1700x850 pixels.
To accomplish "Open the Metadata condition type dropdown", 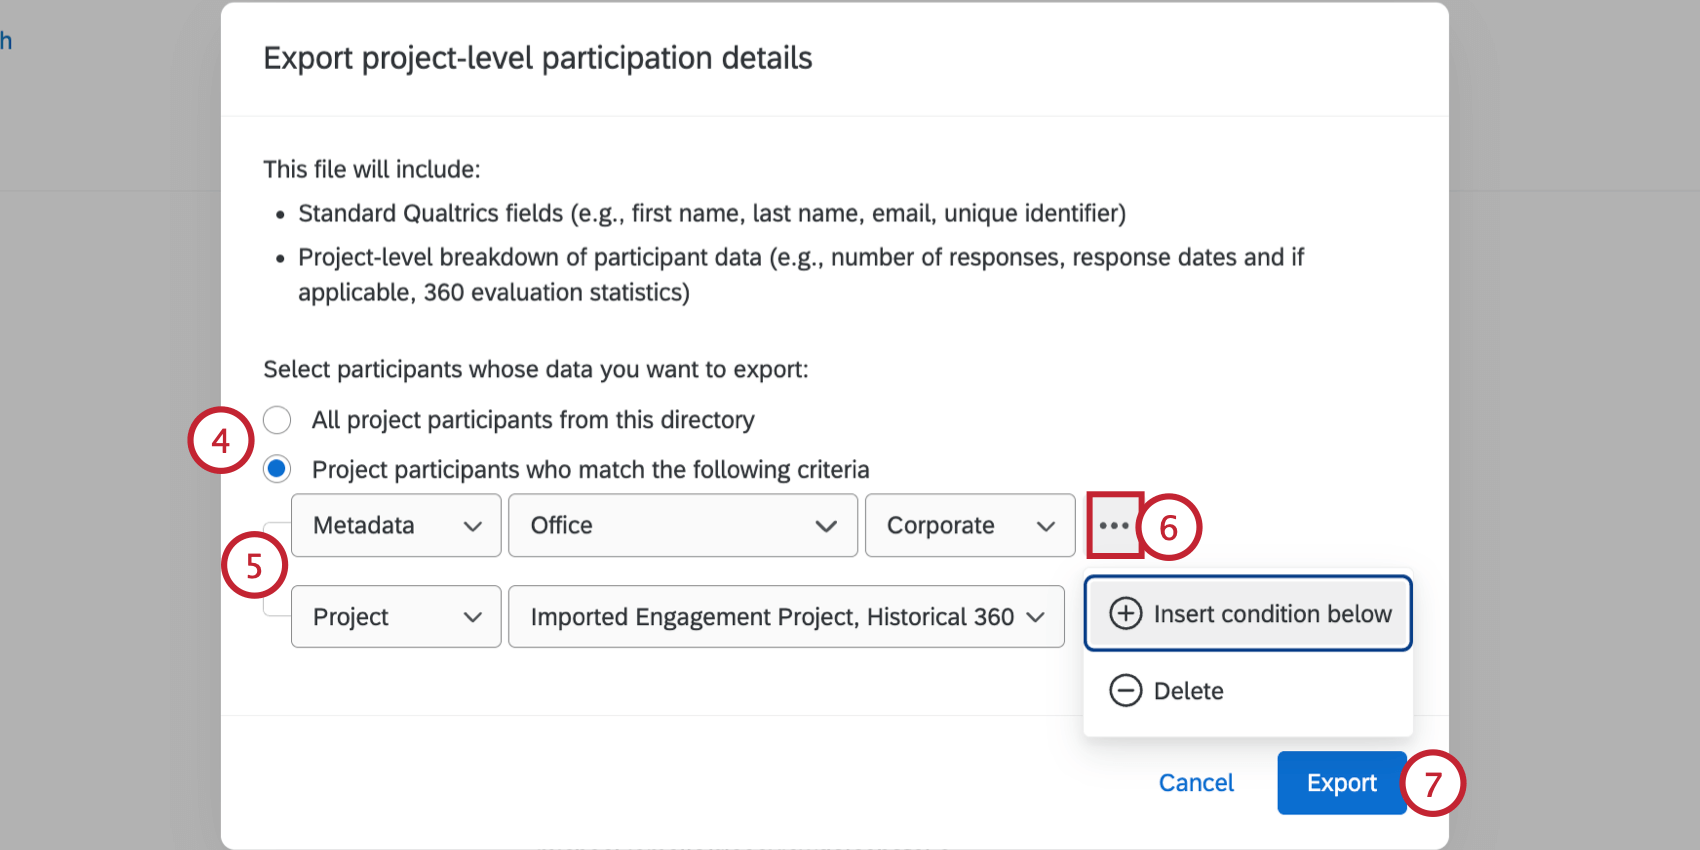I will (x=395, y=525).
